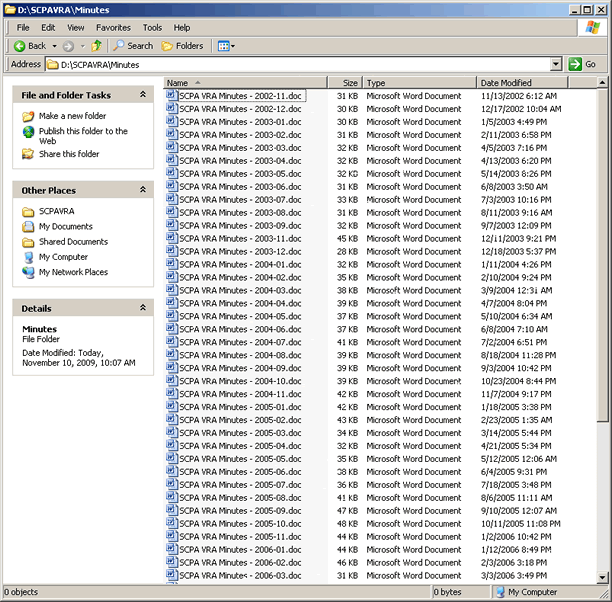Viewport: 612px width, 602px height.
Task: Select SCPA VRA Minutes - 2005-03.doc
Action: (x=240, y=433)
